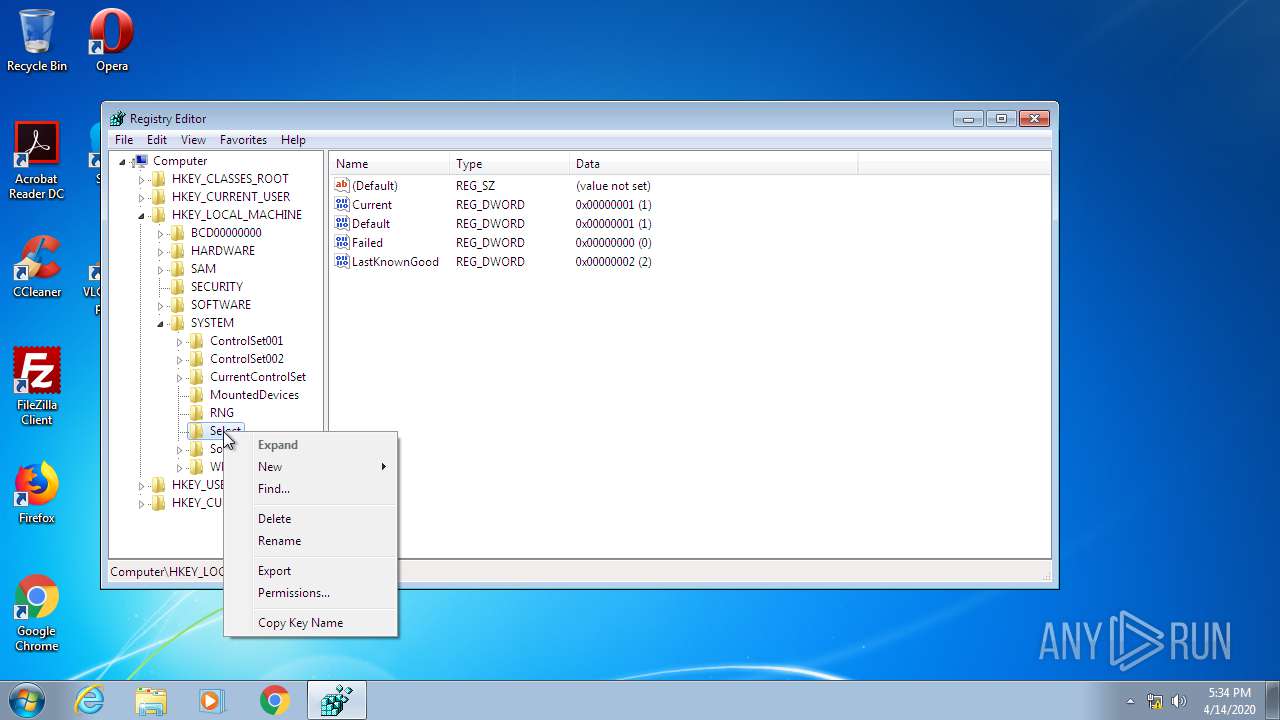Image resolution: width=1280 pixels, height=720 pixels.
Task: Select the LastKnownGood value icon
Action: pos(342,262)
